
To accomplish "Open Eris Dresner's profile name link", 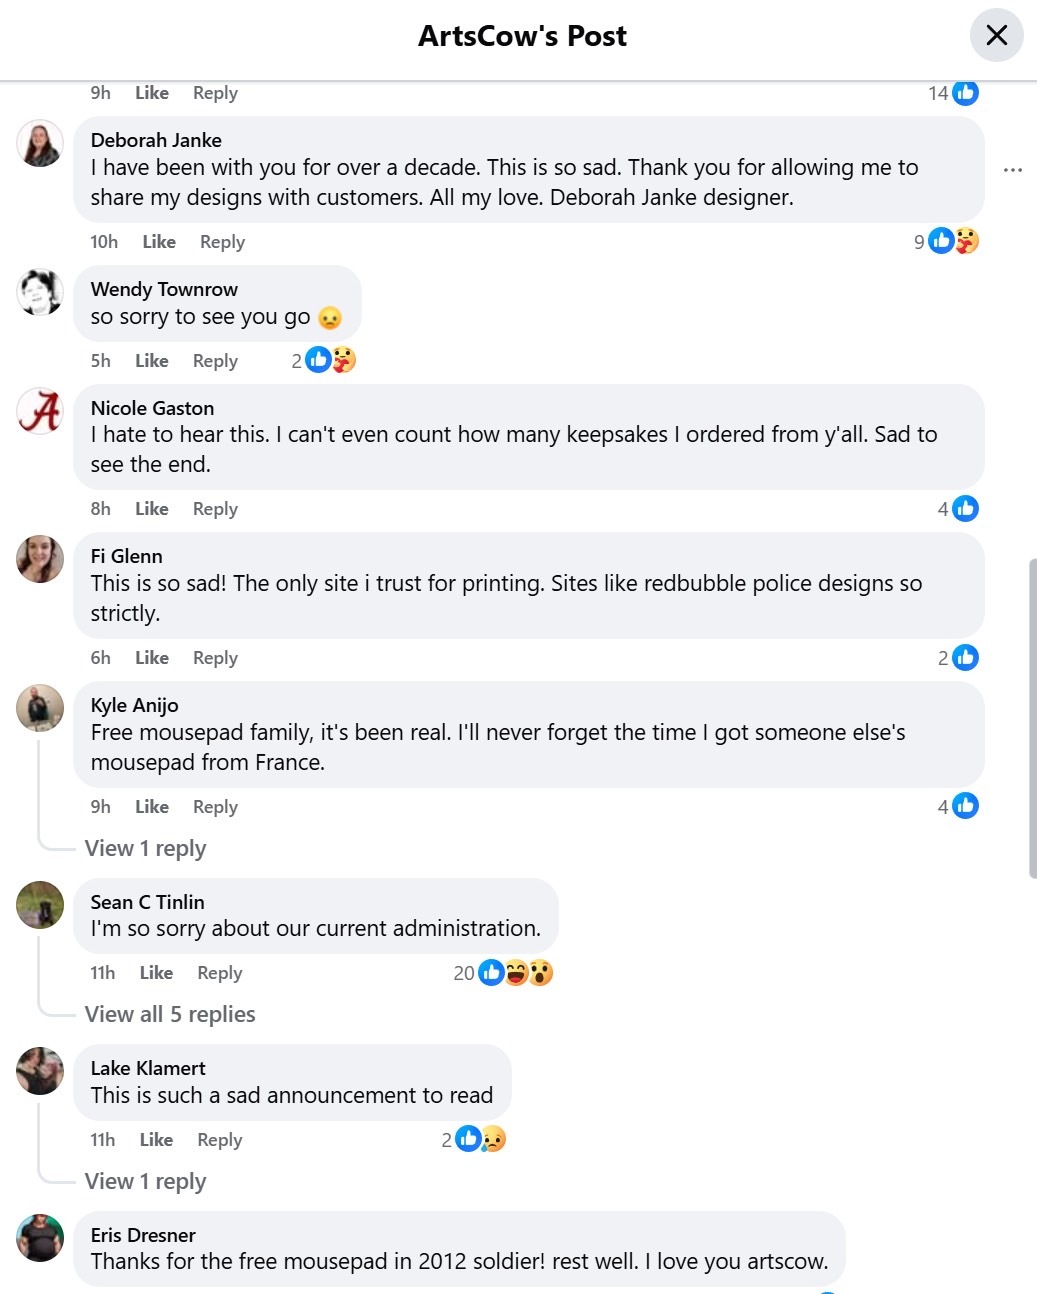I will [143, 1235].
